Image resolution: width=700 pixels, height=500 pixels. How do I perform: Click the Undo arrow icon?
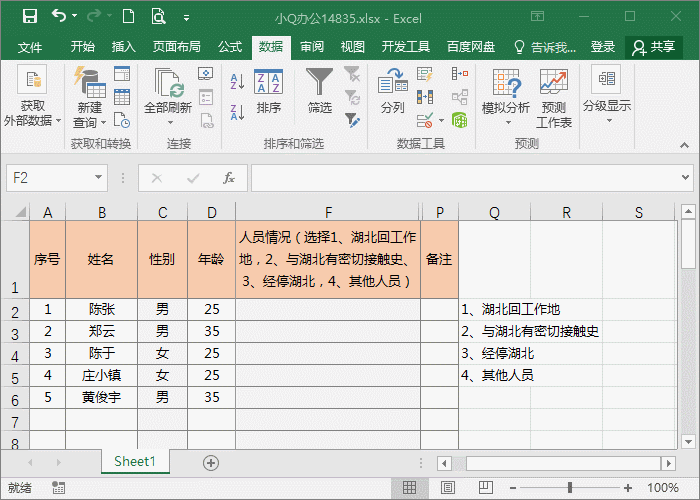pyautogui.click(x=58, y=16)
